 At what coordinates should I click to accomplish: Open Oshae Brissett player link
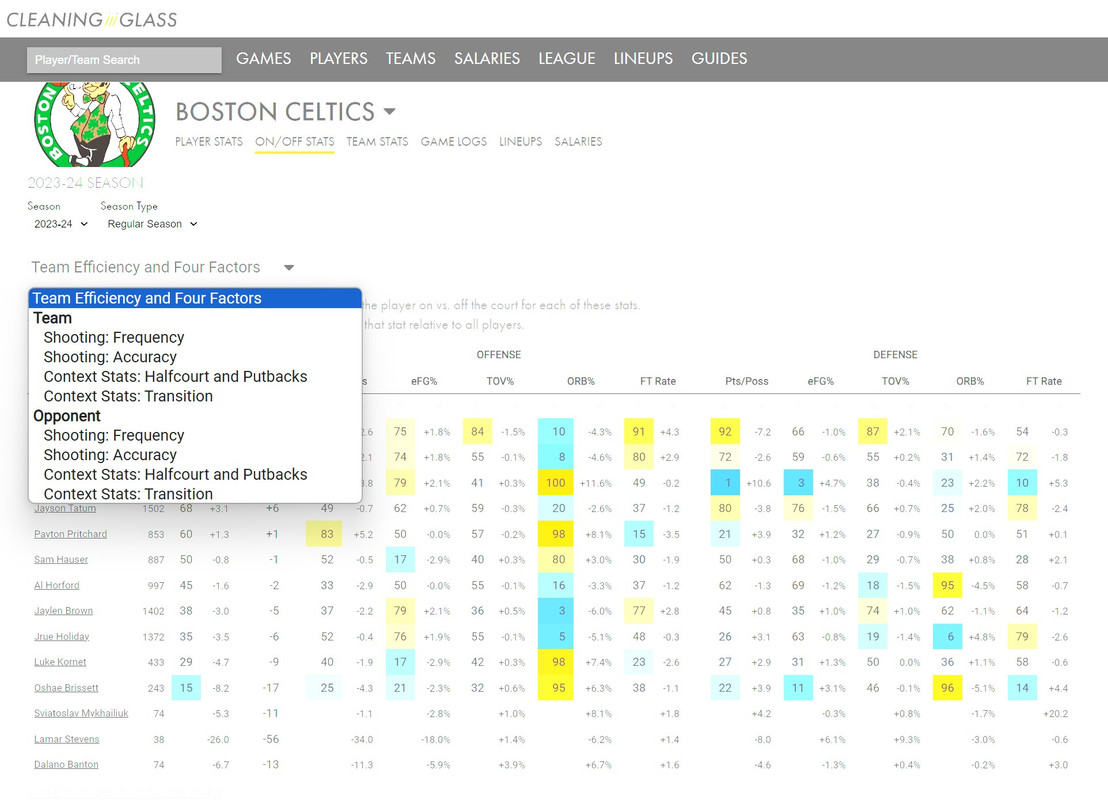pos(66,688)
